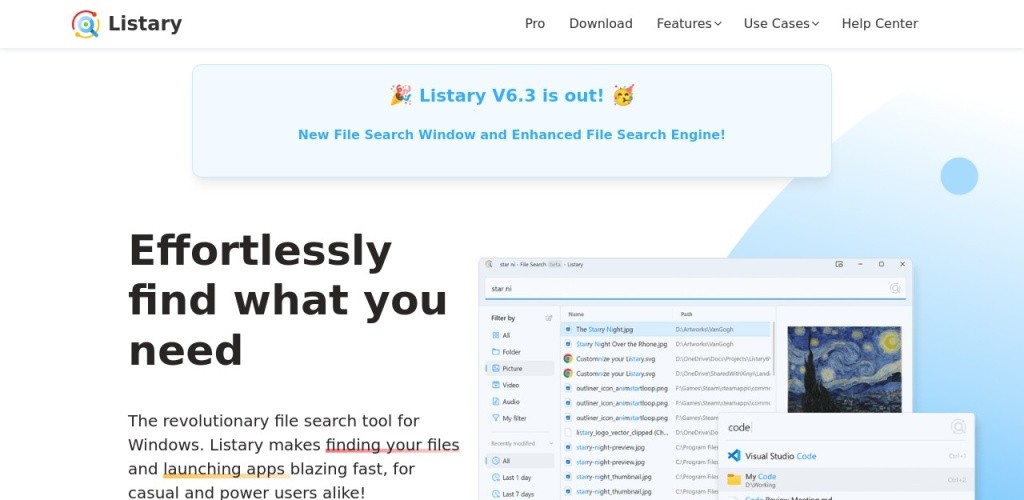Click the Listary logo icon in header
Image resolution: width=1024 pixels, height=500 pixels.
[x=86, y=24]
